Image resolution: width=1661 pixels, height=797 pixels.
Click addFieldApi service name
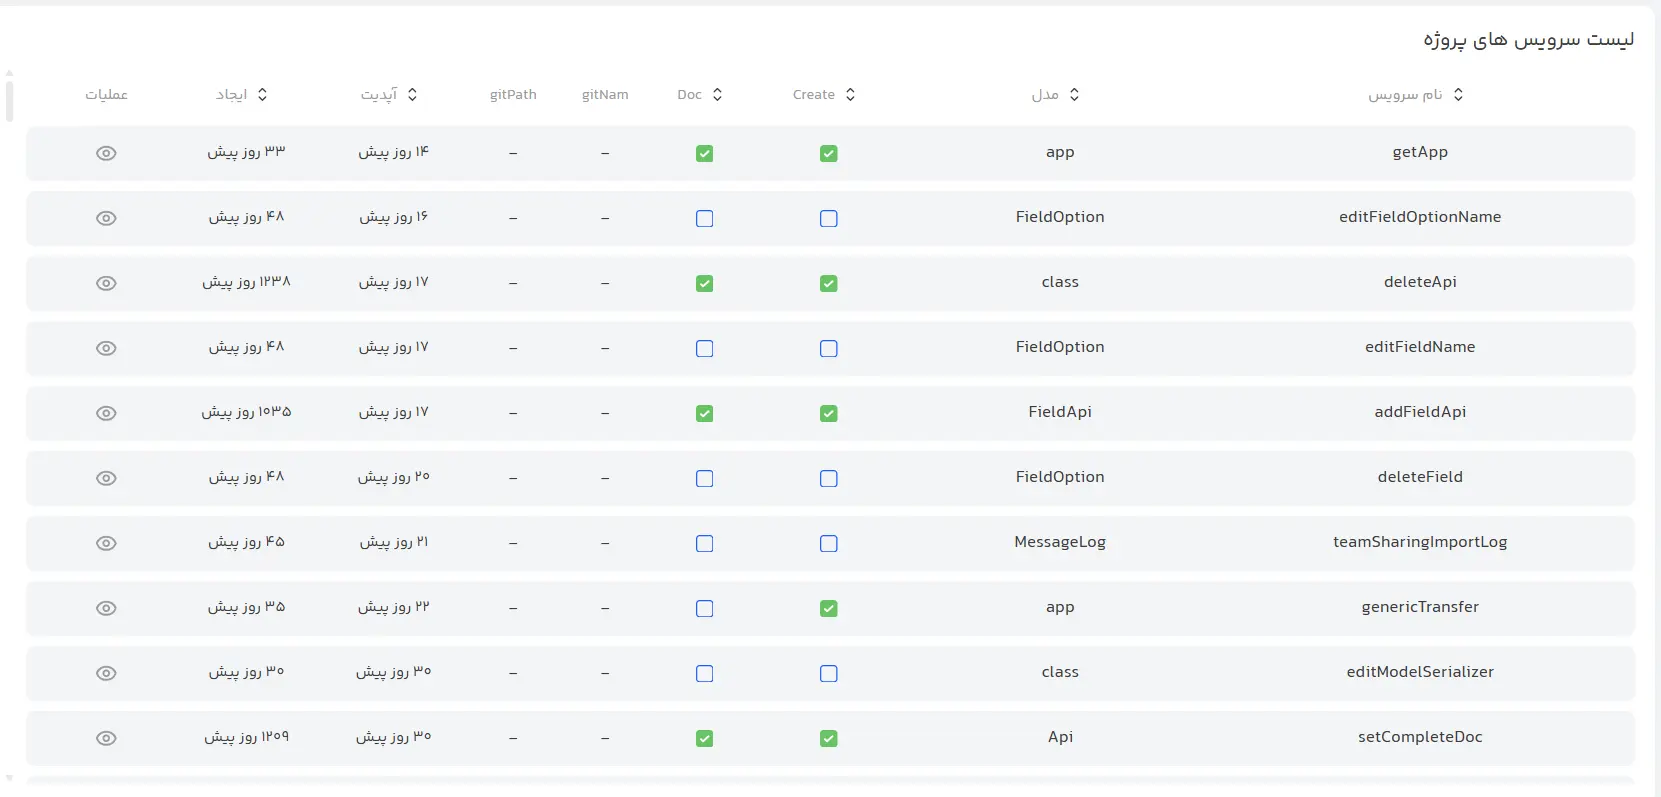1420,412
